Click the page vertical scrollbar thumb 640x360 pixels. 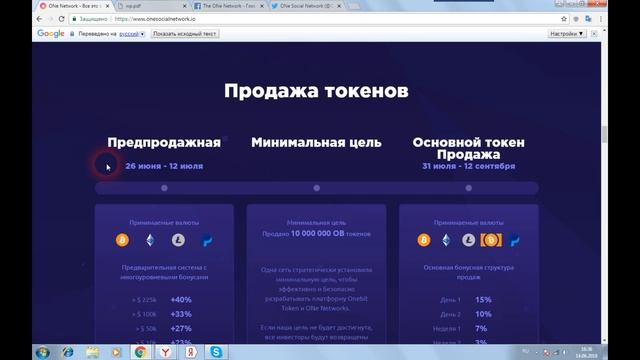pos(604,134)
